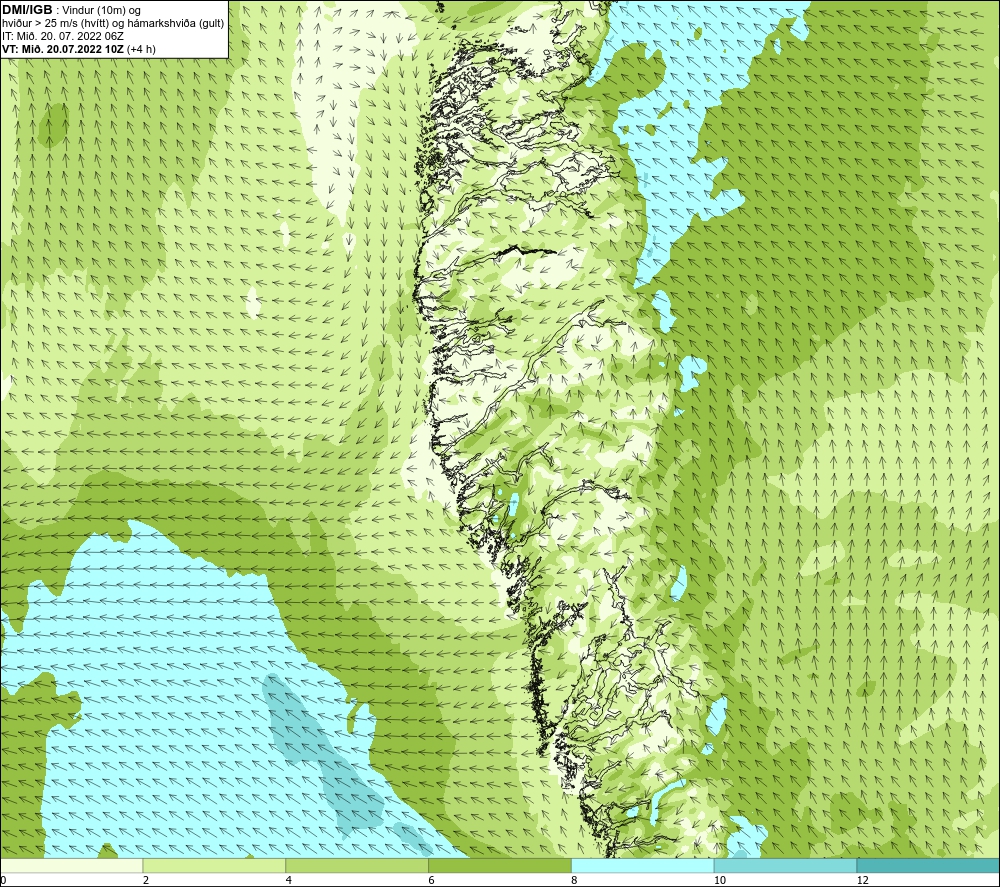Click the scale label '0'
Viewport: 1000px width, 887px height.
tap(3, 881)
